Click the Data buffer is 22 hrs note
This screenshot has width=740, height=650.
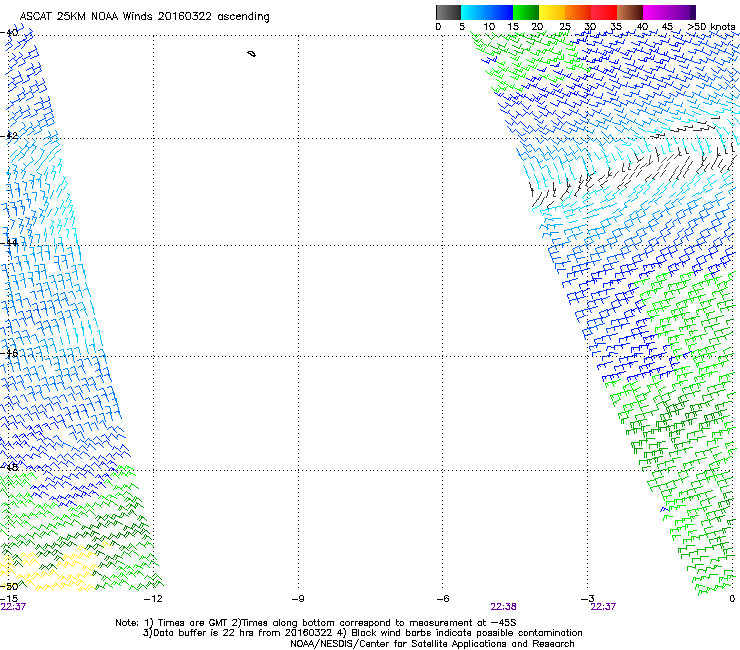click(362, 633)
